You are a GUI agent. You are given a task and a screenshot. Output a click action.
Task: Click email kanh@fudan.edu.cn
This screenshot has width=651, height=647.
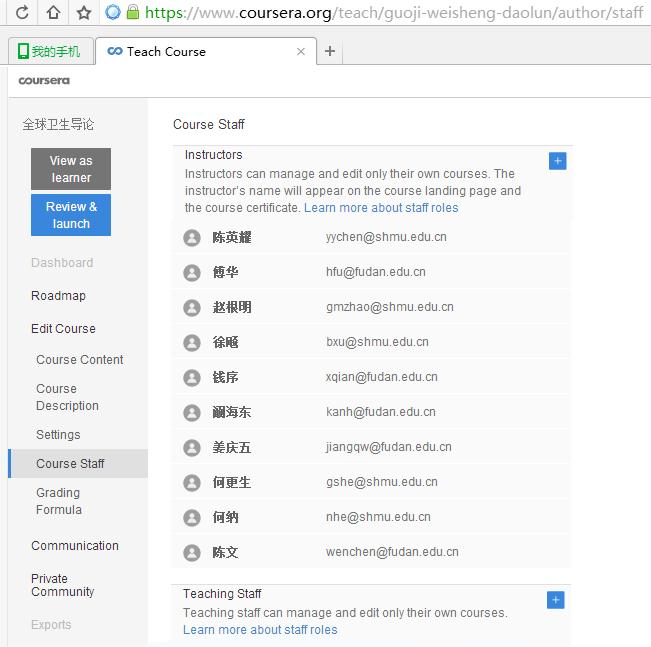pyautogui.click(x=381, y=412)
